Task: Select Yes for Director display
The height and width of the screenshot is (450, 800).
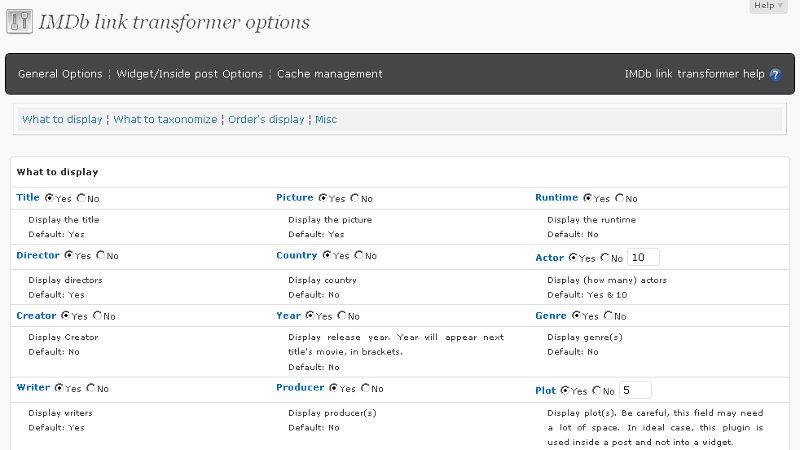Action: pyautogui.click(x=69, y=255)
